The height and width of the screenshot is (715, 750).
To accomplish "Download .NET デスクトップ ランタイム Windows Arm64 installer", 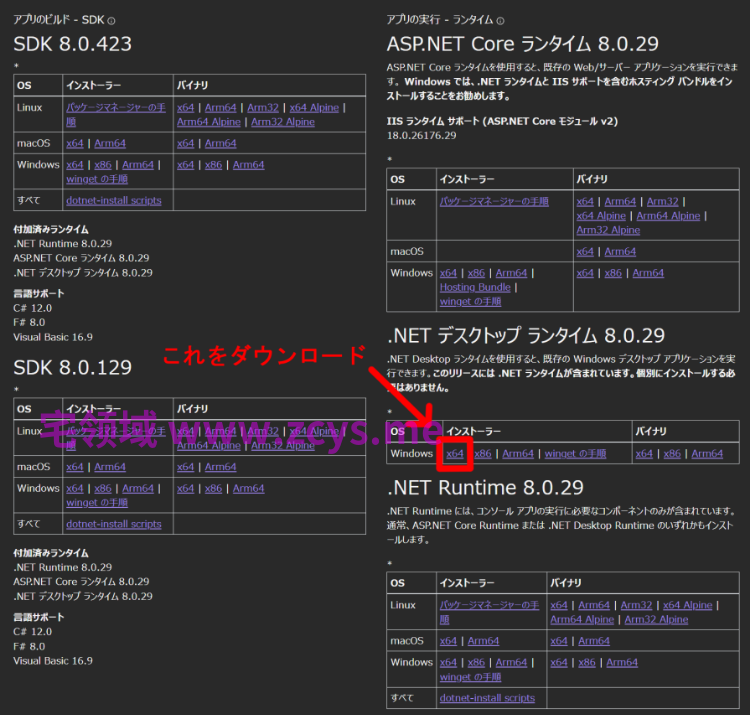I will (x=518, y=454).
